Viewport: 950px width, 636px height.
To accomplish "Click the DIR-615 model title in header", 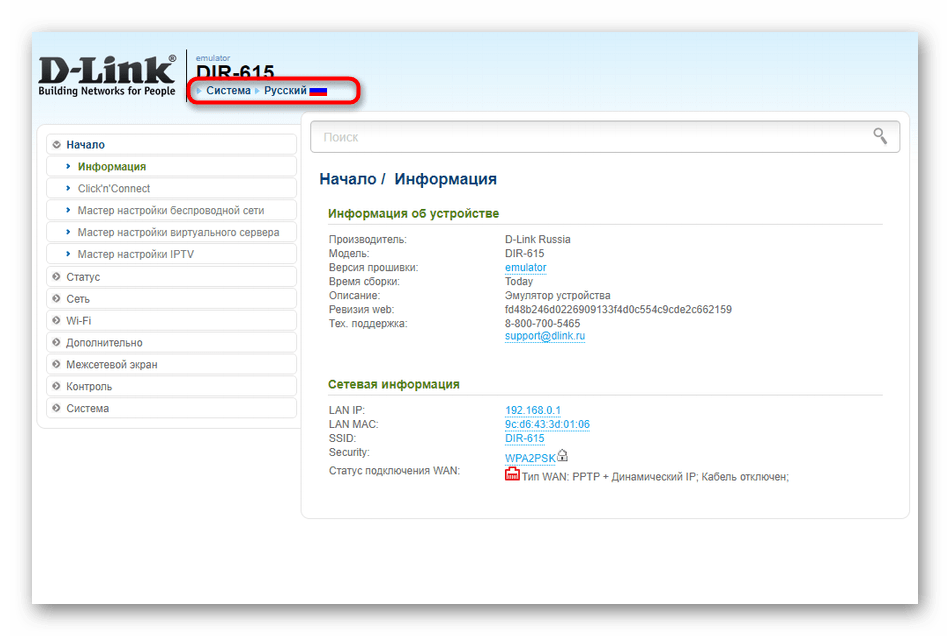I will pos(235,70).
